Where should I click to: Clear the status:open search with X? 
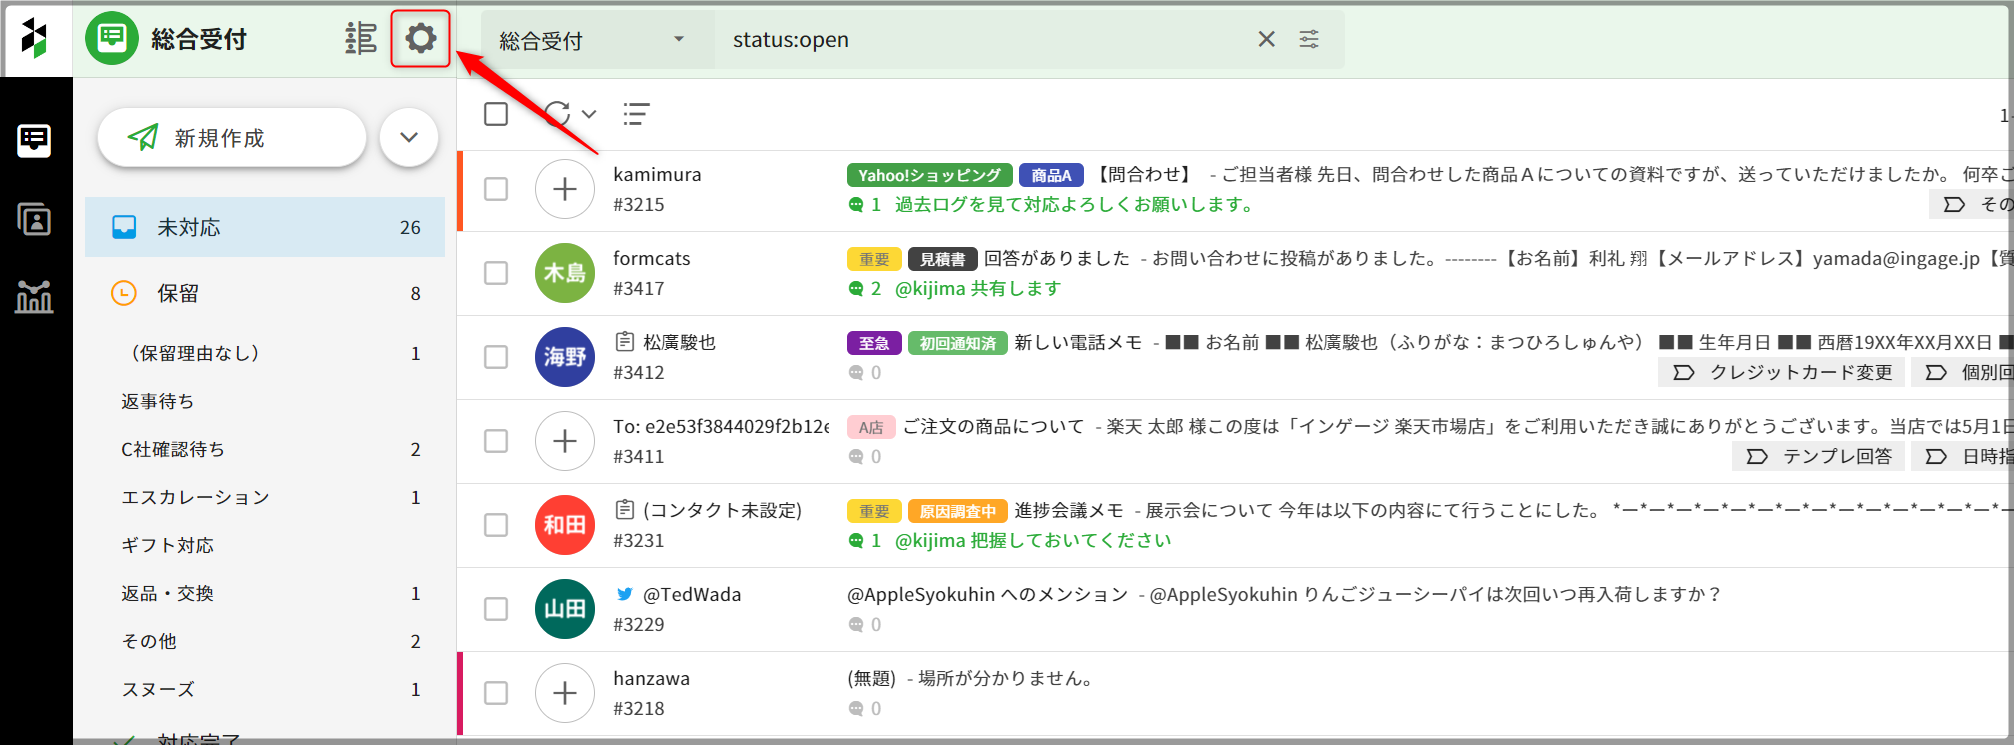(x=1266, y=39)
